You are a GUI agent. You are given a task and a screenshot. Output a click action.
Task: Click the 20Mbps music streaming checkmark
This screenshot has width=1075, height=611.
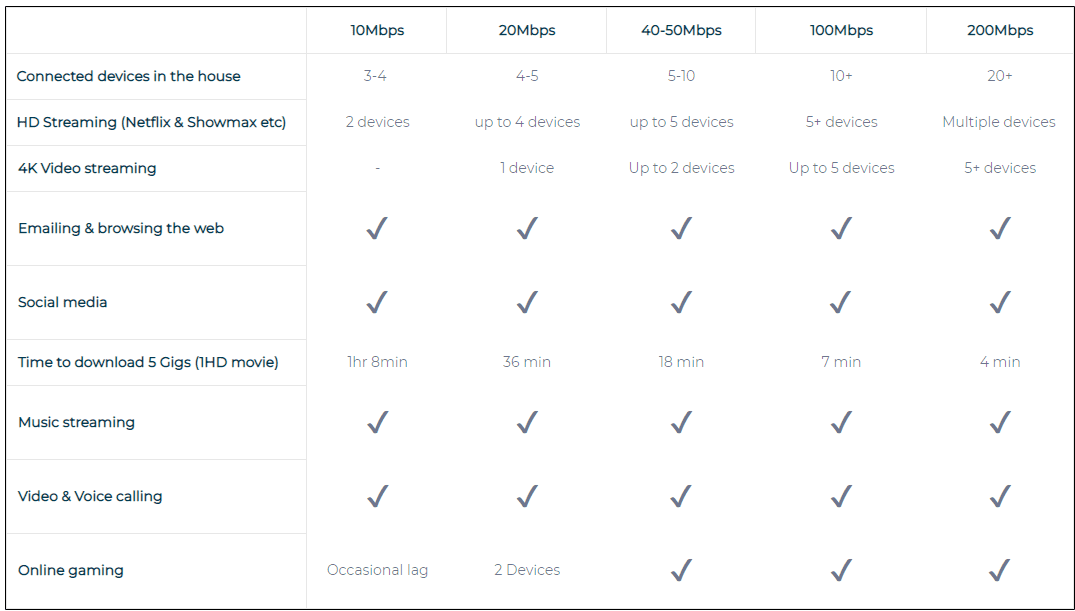(x=527, y=423)
